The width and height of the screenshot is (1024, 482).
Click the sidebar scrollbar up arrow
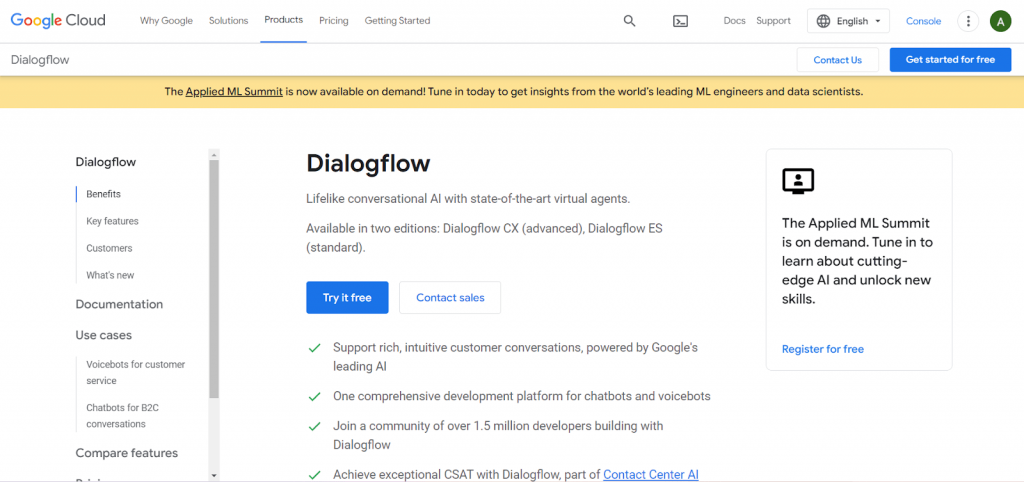[214, 155]
